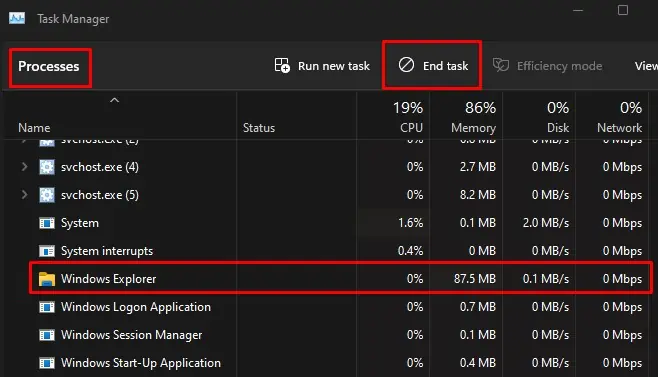The image size is (658, 377).
Task: Maximize the Task Manager window
Action: click(623, 10)
